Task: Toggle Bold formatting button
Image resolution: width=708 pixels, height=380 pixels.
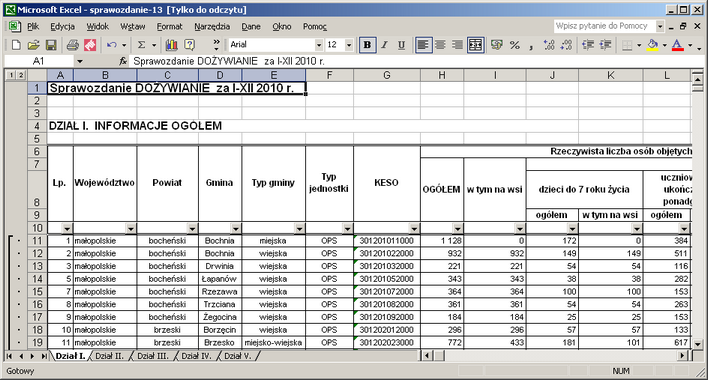Action: point(367,45)
